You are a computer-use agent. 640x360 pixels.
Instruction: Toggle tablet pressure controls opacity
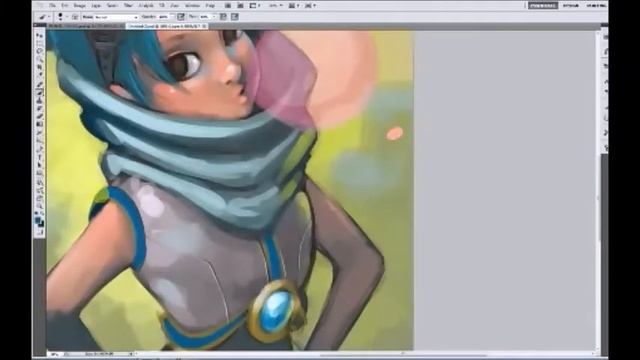coord(181,17)
